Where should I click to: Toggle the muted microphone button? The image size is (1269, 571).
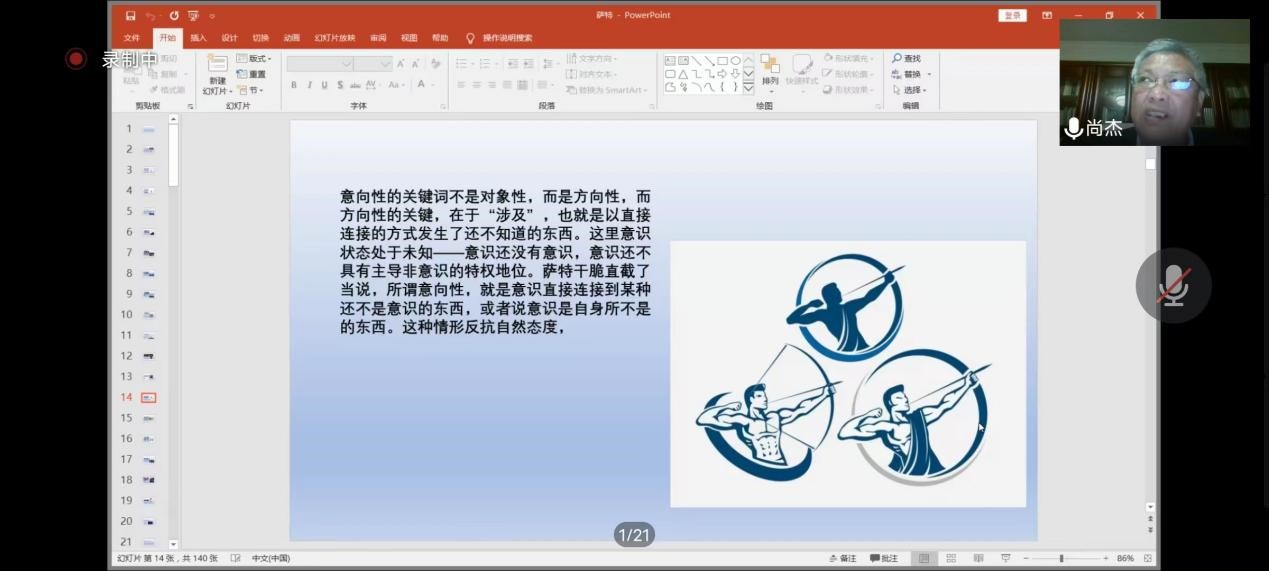tap(1173, 286)
